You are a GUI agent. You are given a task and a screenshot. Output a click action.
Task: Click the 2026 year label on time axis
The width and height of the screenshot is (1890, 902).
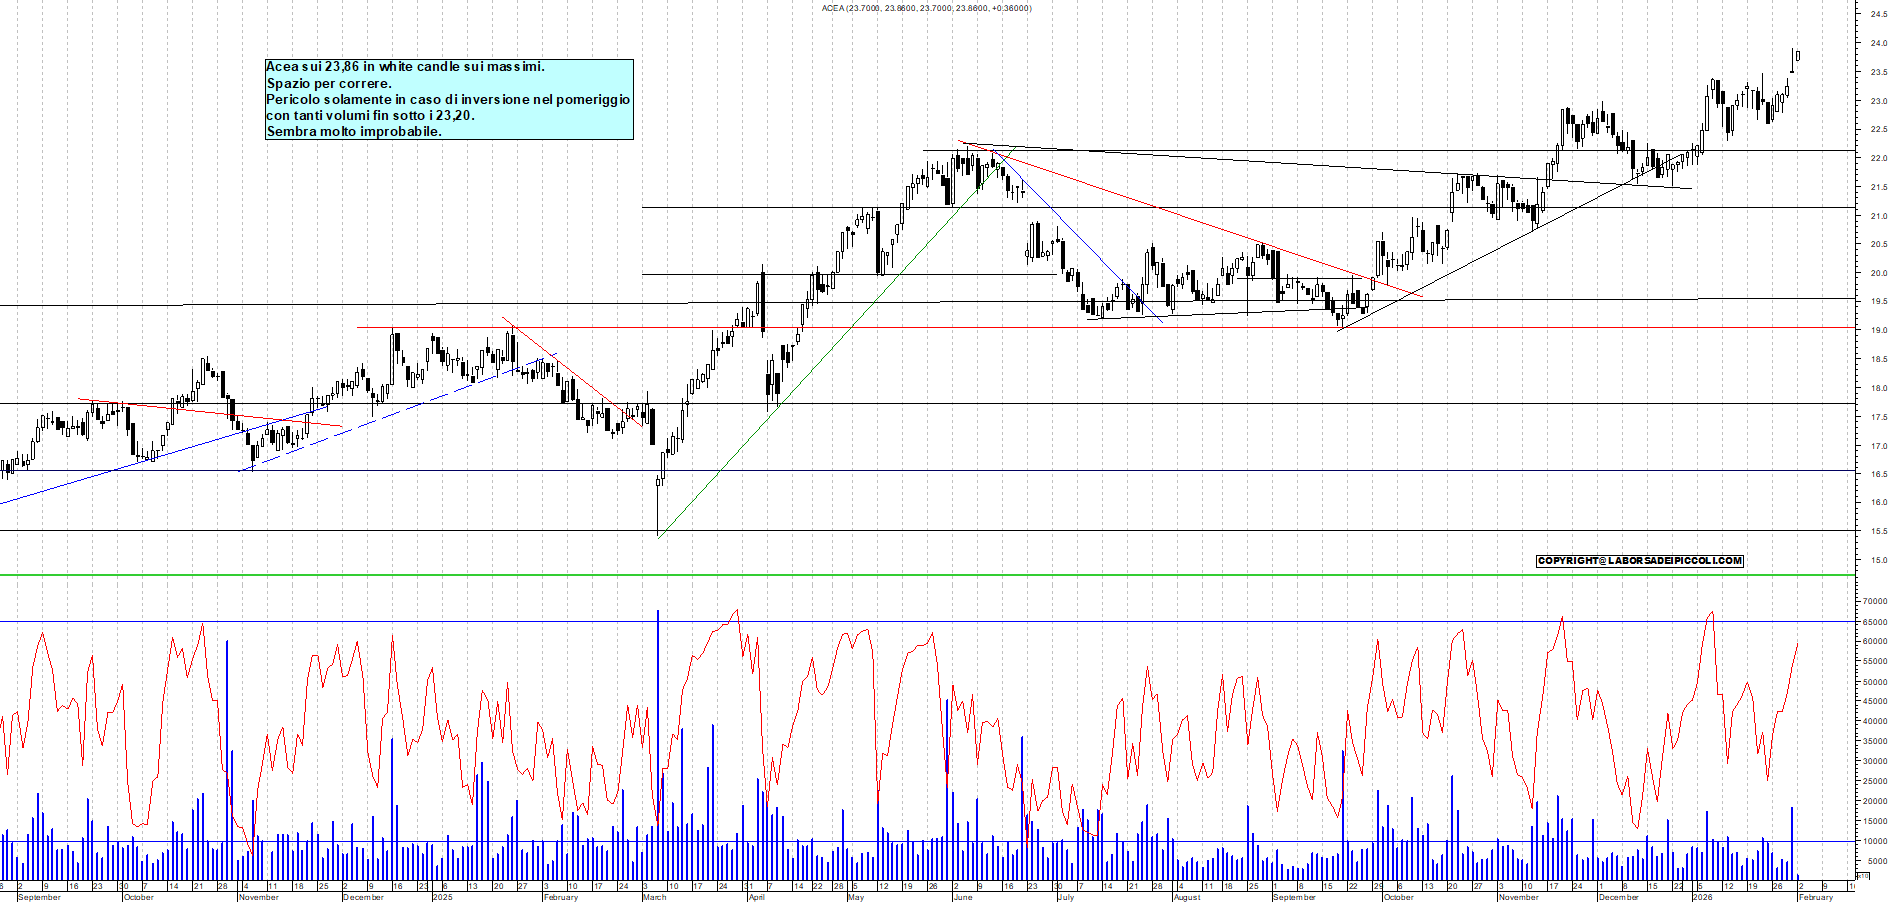tap(1702, 897)
